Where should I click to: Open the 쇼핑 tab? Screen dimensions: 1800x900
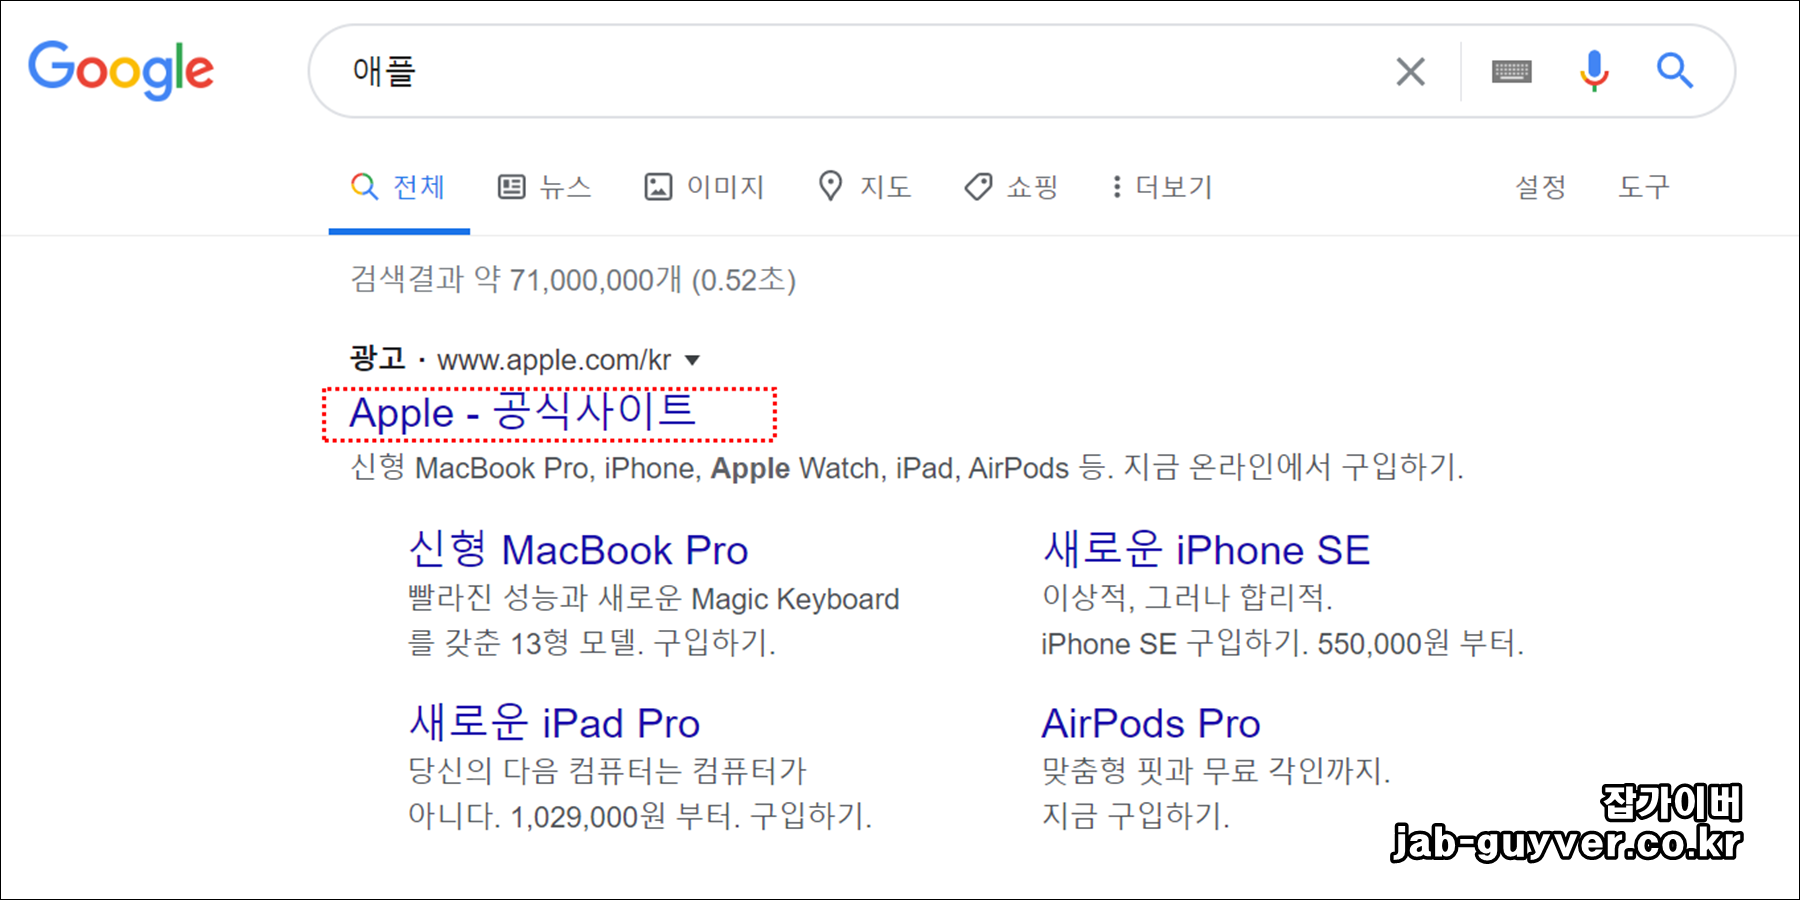point(1011,187)
